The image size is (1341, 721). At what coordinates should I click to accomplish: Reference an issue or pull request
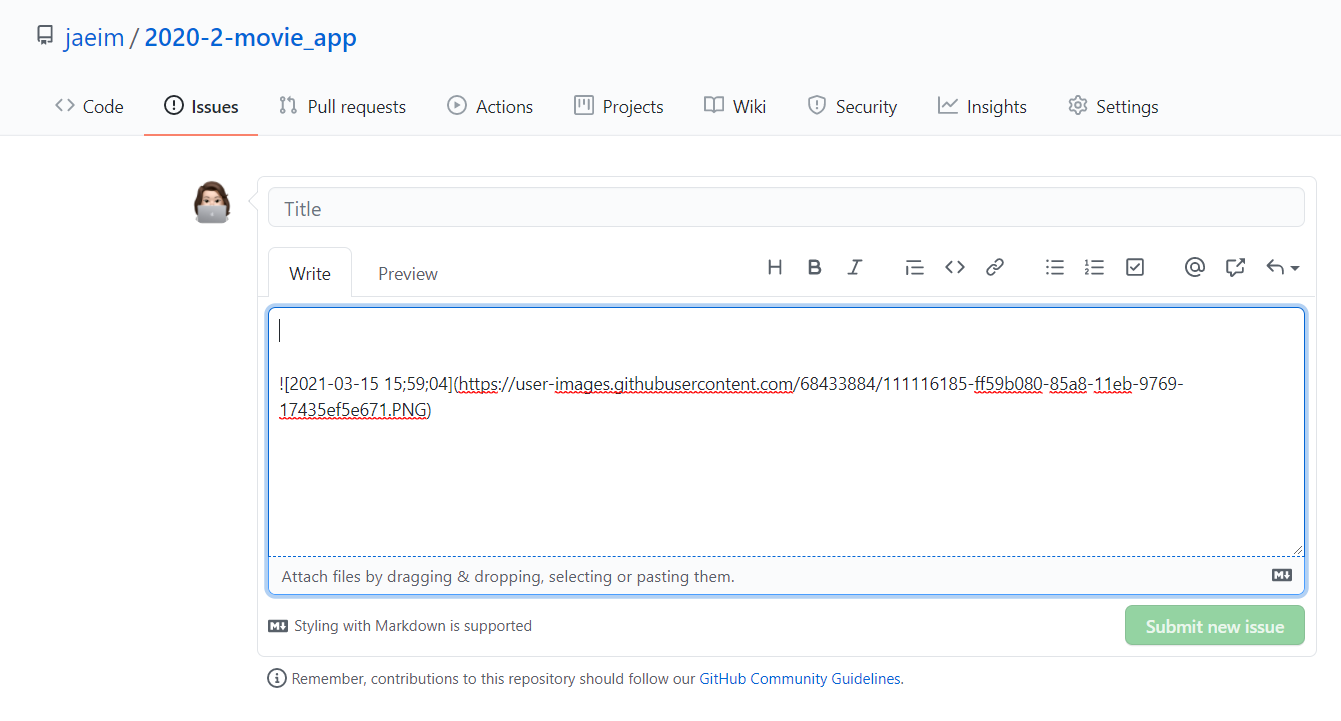[x=1235, y=267]
